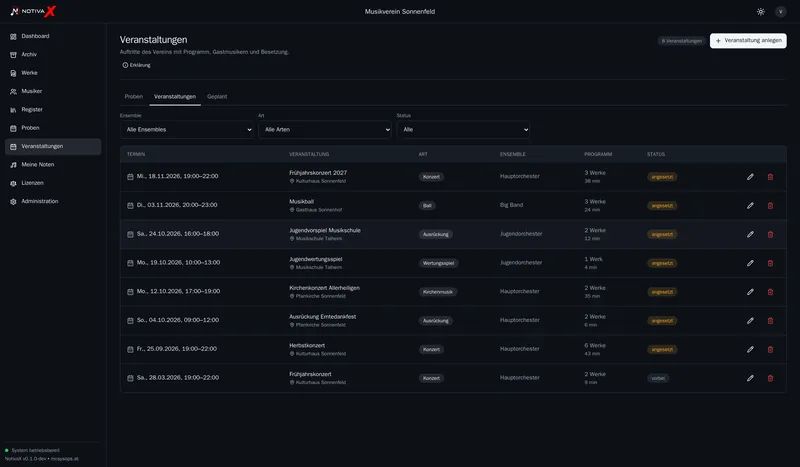
Task: Open the Ensemble filter dropdown
Action: [187, 130]
